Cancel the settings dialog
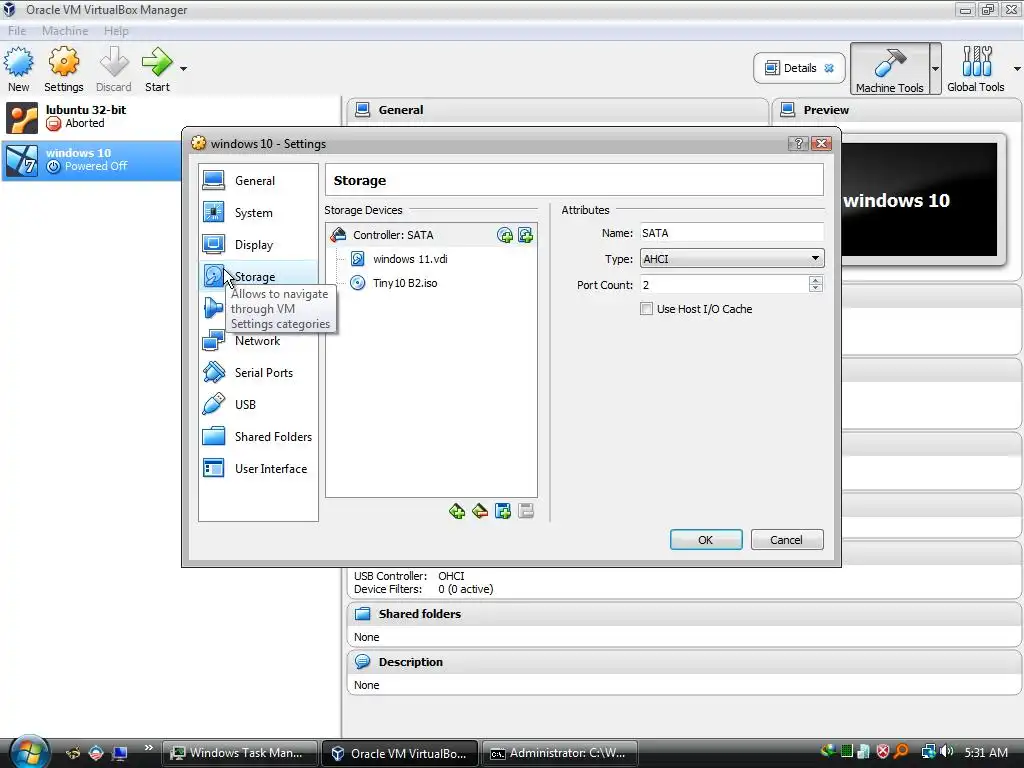This screenshot has width=1024, height=768. click(786, 540)
